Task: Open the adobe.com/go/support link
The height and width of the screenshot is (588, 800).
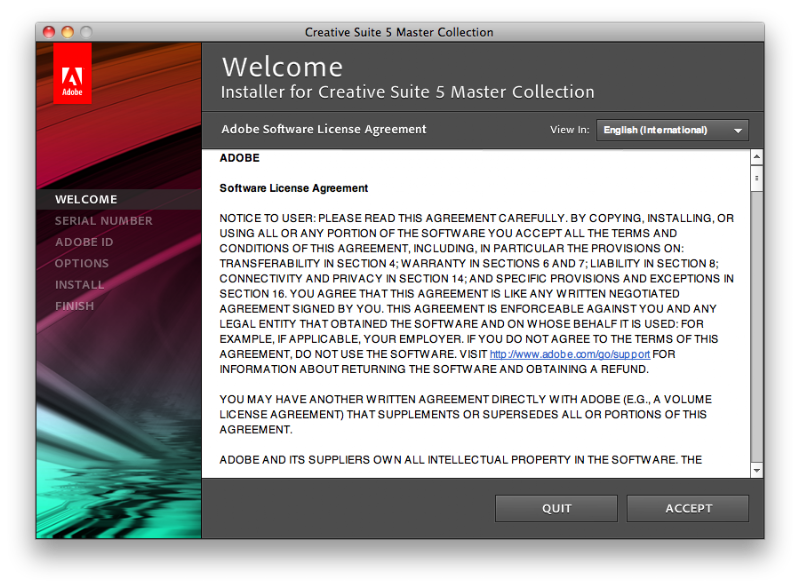Action: [x=569, y=354]
